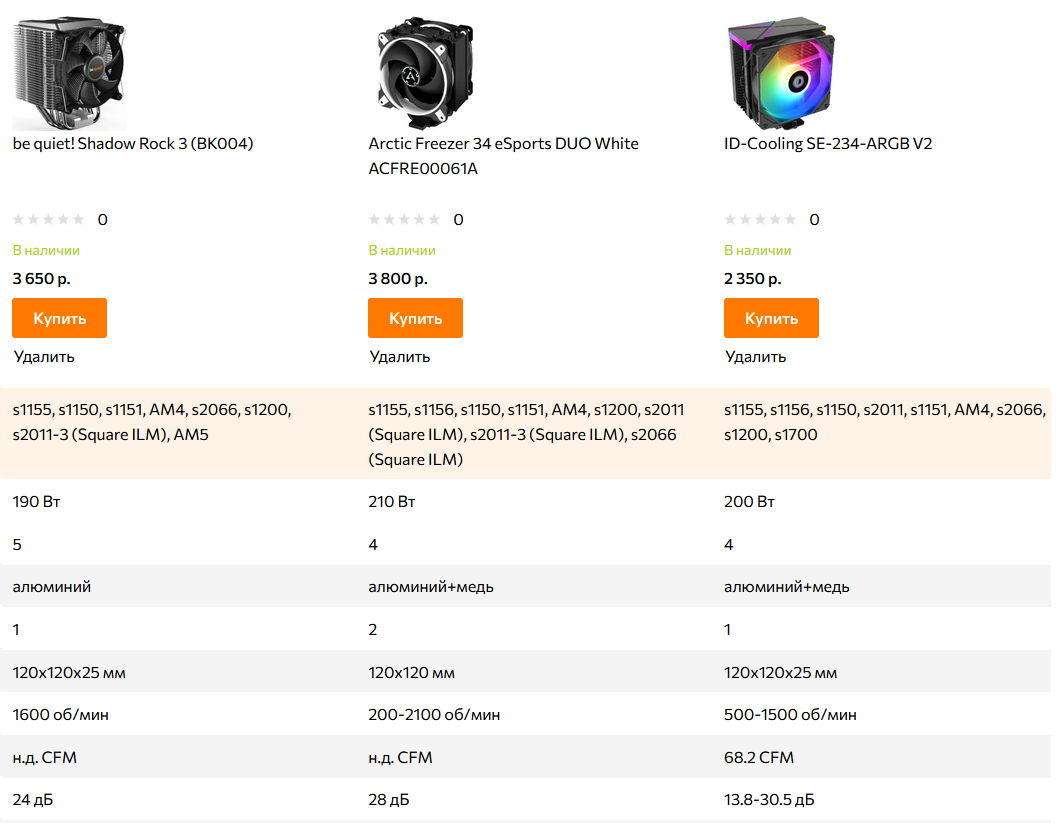Click the review count beside ID-Cooling stars

coord(814,220)
